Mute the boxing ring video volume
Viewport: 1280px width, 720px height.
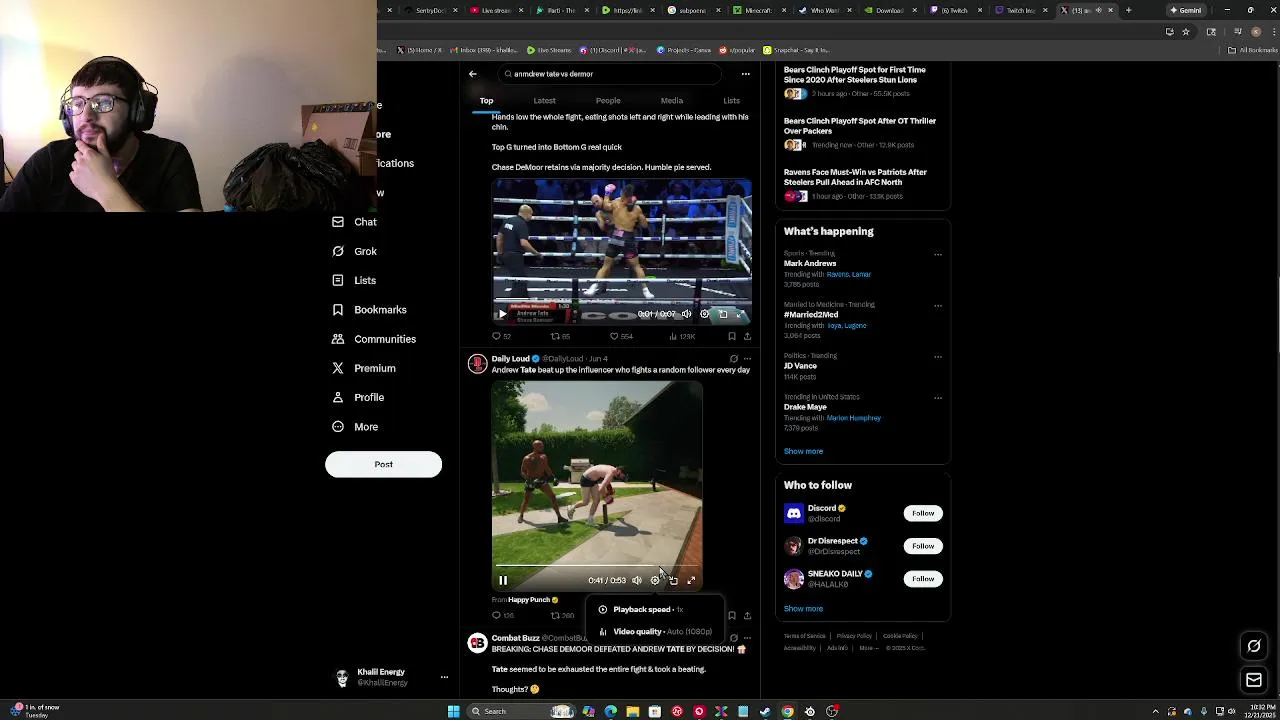tap(686, 314)
